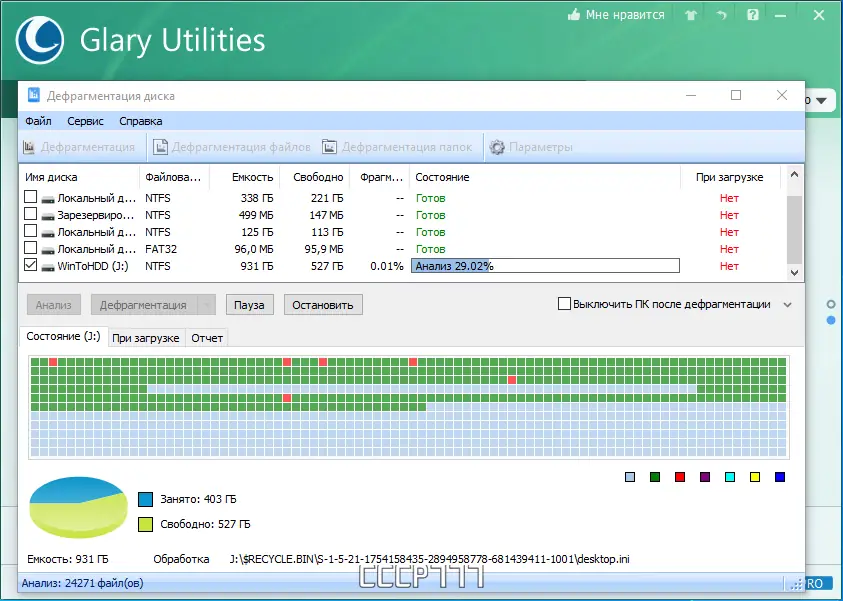Uncheck the WinToHDD (J:) disk

pyautogui.click(x=30, y=266)
